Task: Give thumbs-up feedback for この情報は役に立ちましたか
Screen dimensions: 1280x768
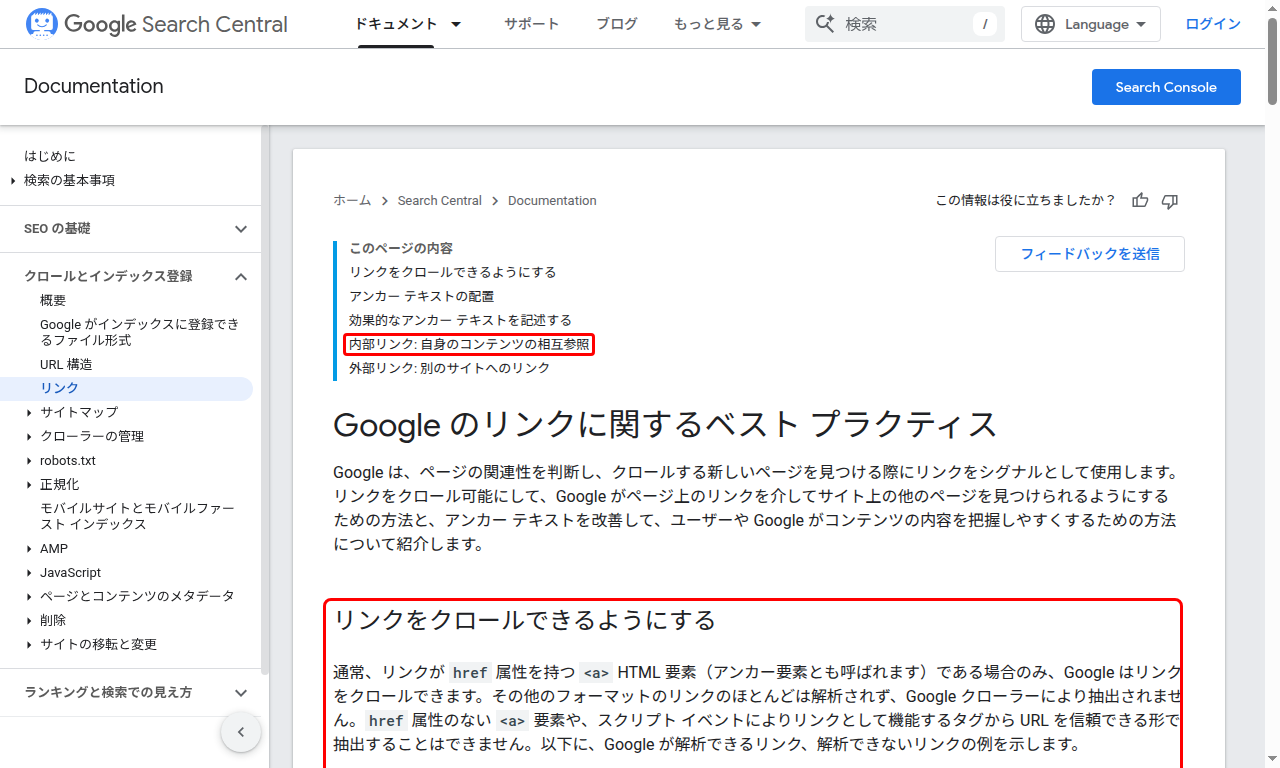Action: click(x=1140, y=200)
